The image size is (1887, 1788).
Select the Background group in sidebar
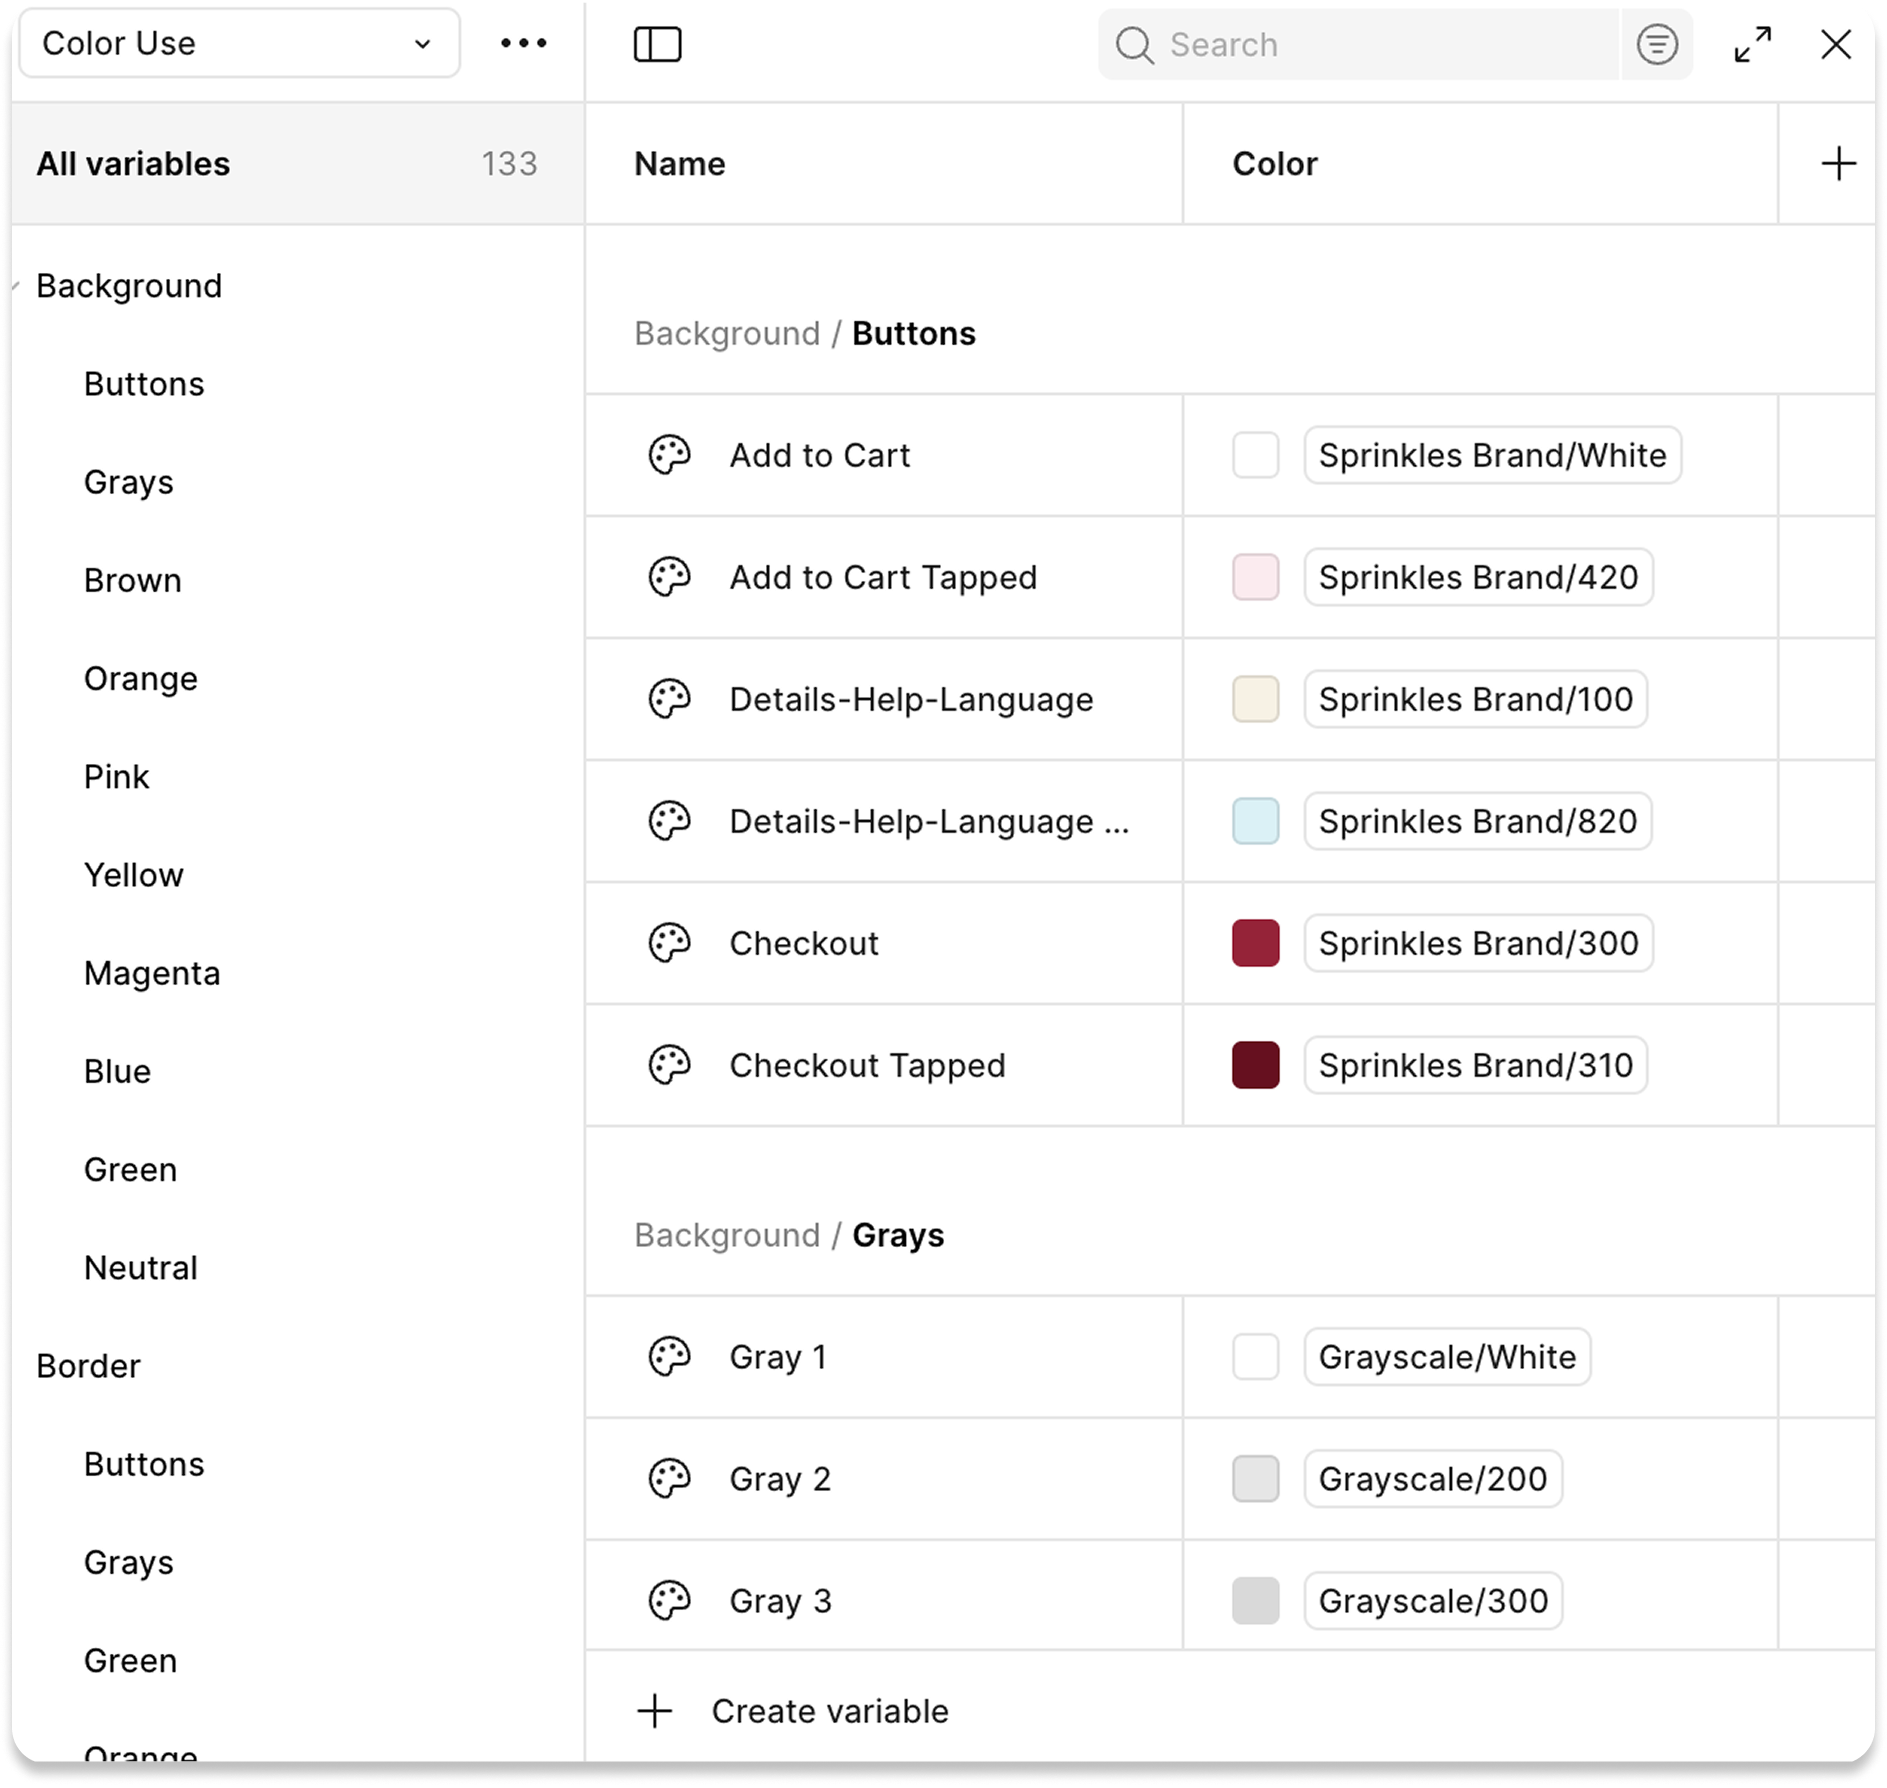[x=129, y=286]
